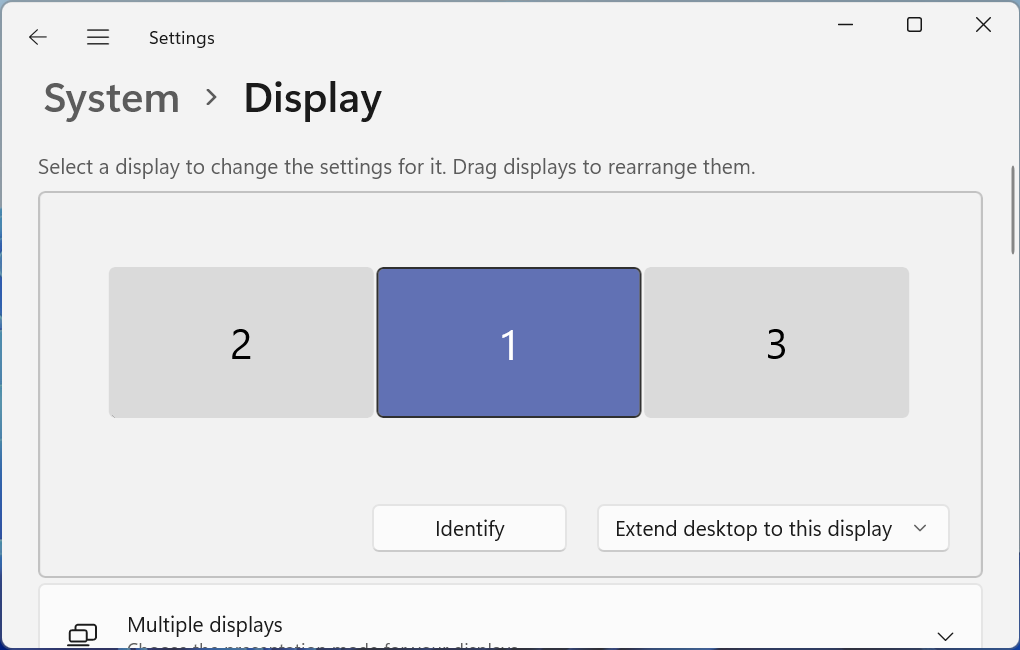Click the Multiple displays row label

pos(205,625)
